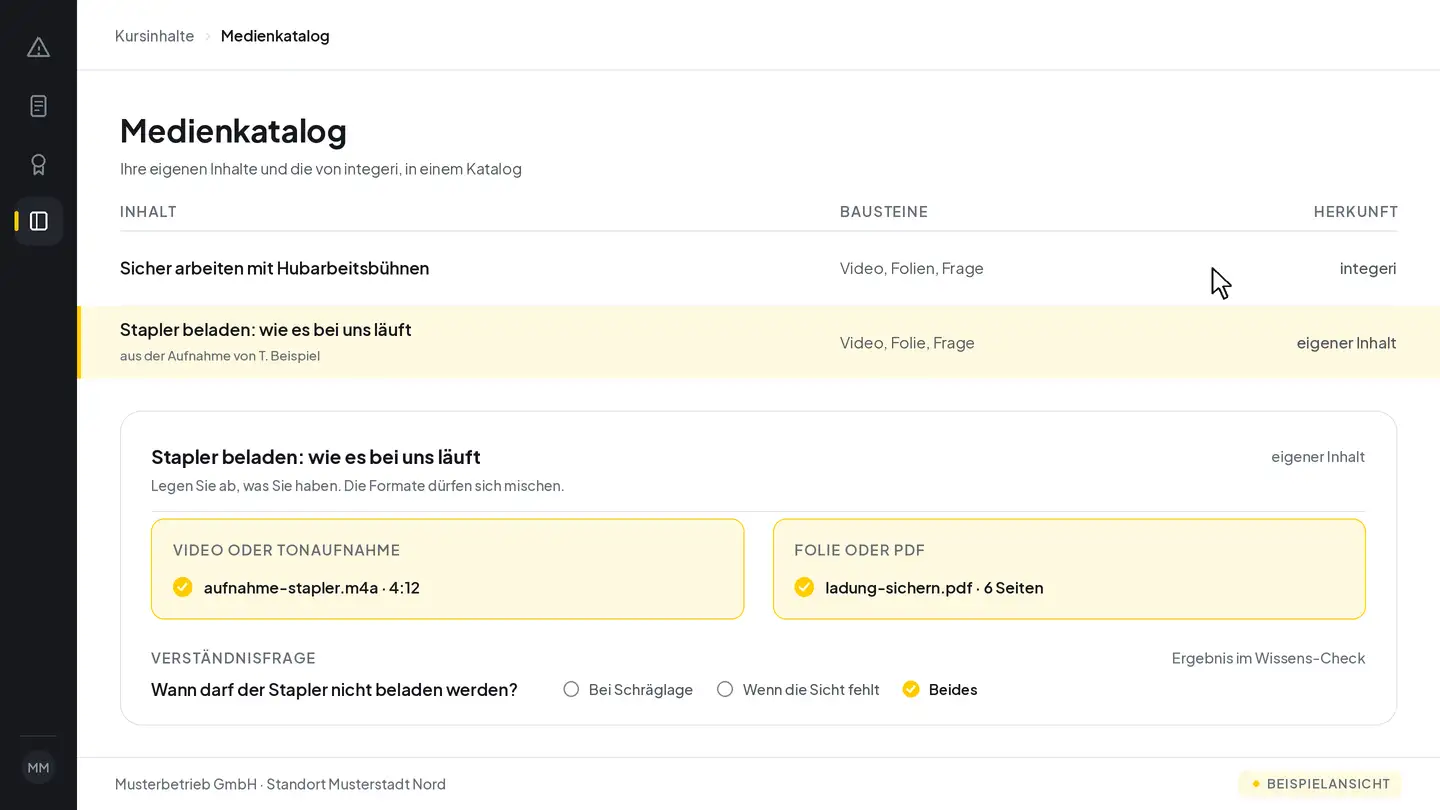Screen dimensions: 1440x810
Task: Collapse the 'Stapler beladen' highlighted row
Action: point(759,342)
